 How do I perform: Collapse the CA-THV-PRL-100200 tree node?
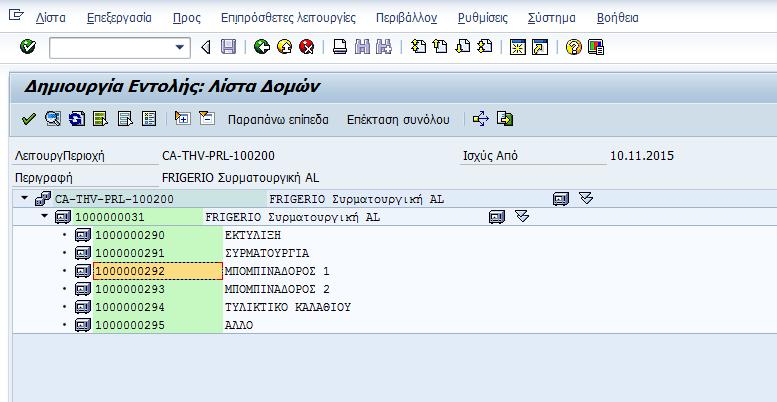point(24,198)
